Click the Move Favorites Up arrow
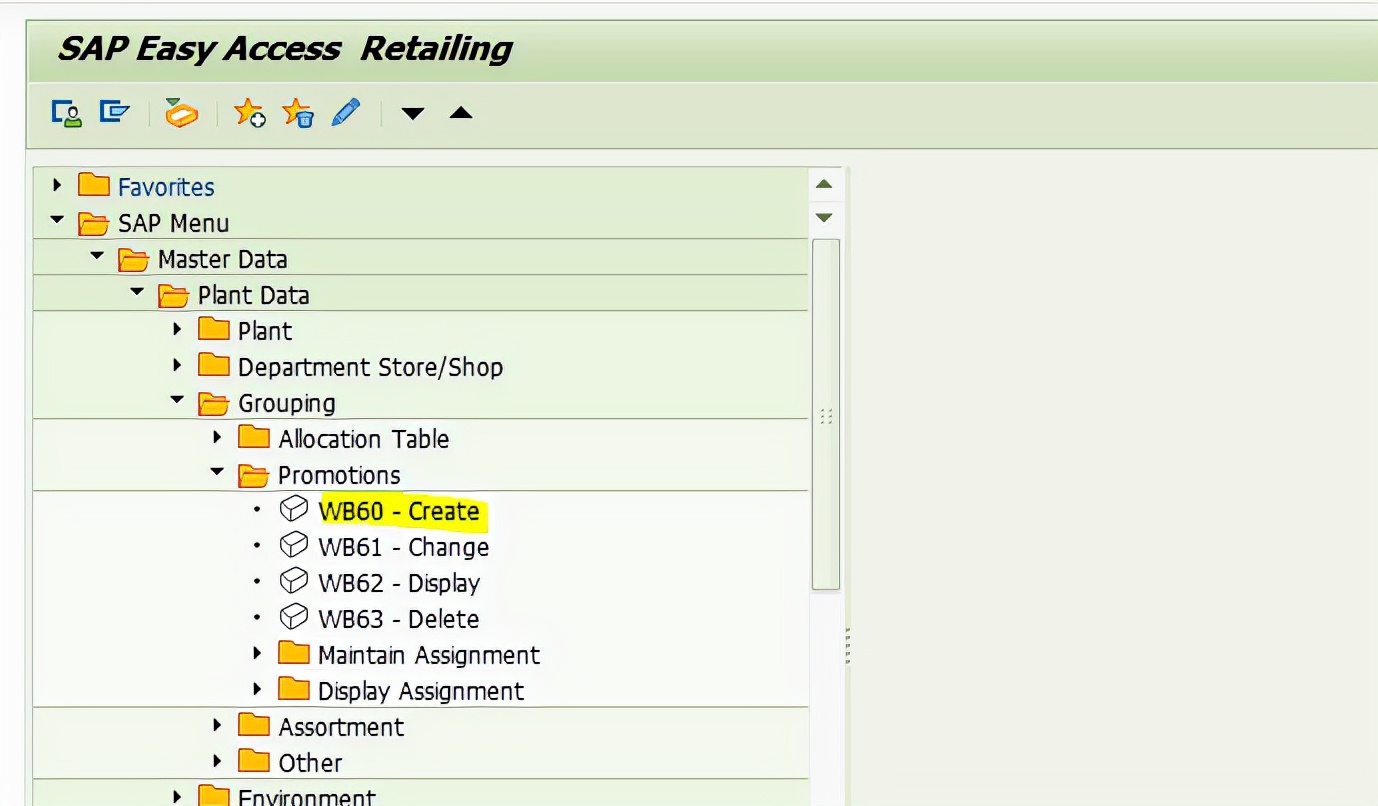The image size is (1378, 806). pos(460,113)
